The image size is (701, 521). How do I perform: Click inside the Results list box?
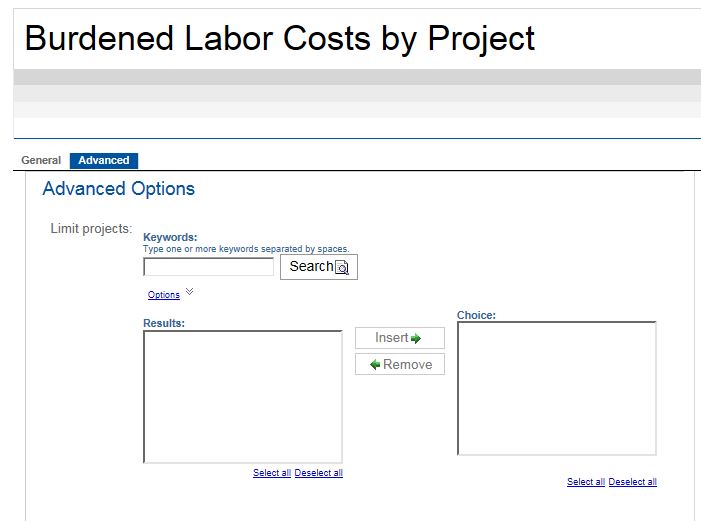pos(243,396)
